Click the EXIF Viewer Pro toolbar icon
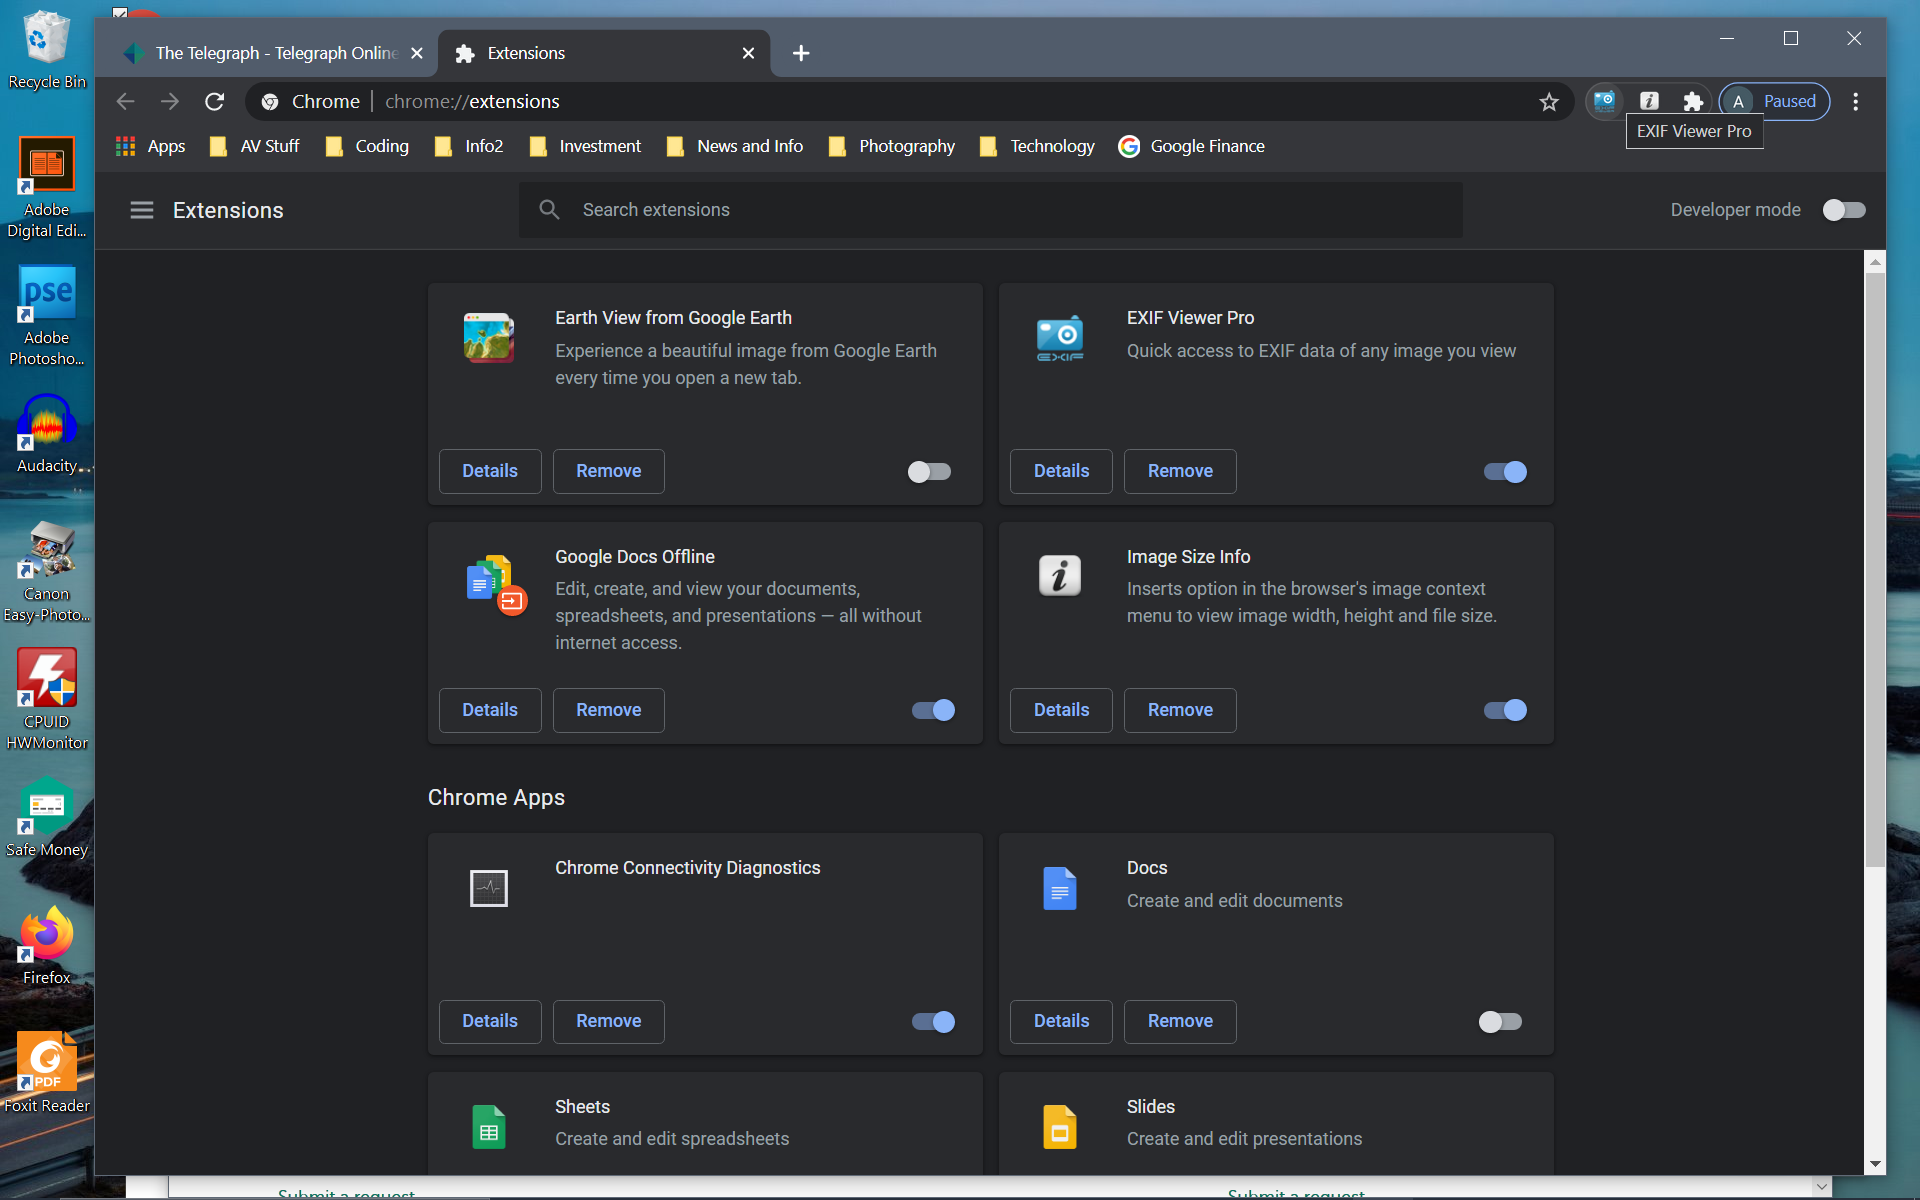1920x1200 pixels. (1604, 101)
